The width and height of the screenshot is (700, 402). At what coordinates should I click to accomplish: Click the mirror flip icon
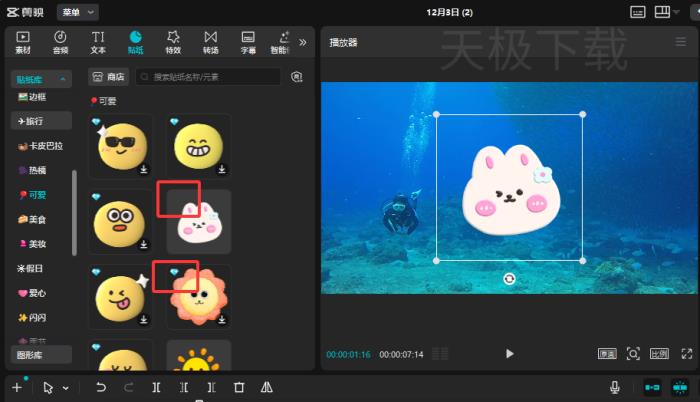point(267,387)
